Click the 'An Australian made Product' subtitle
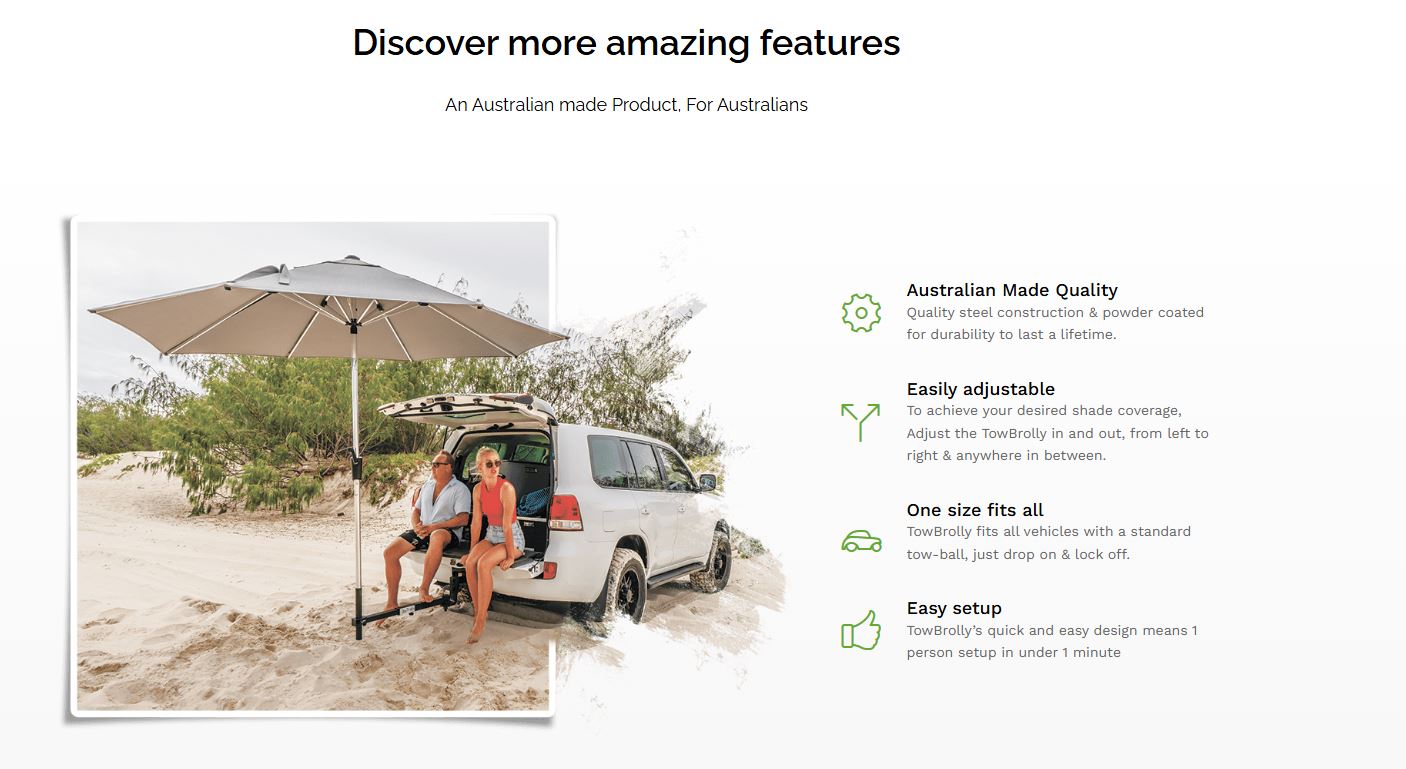Screen dimensions: 1406x769 (x=626, y=104)
